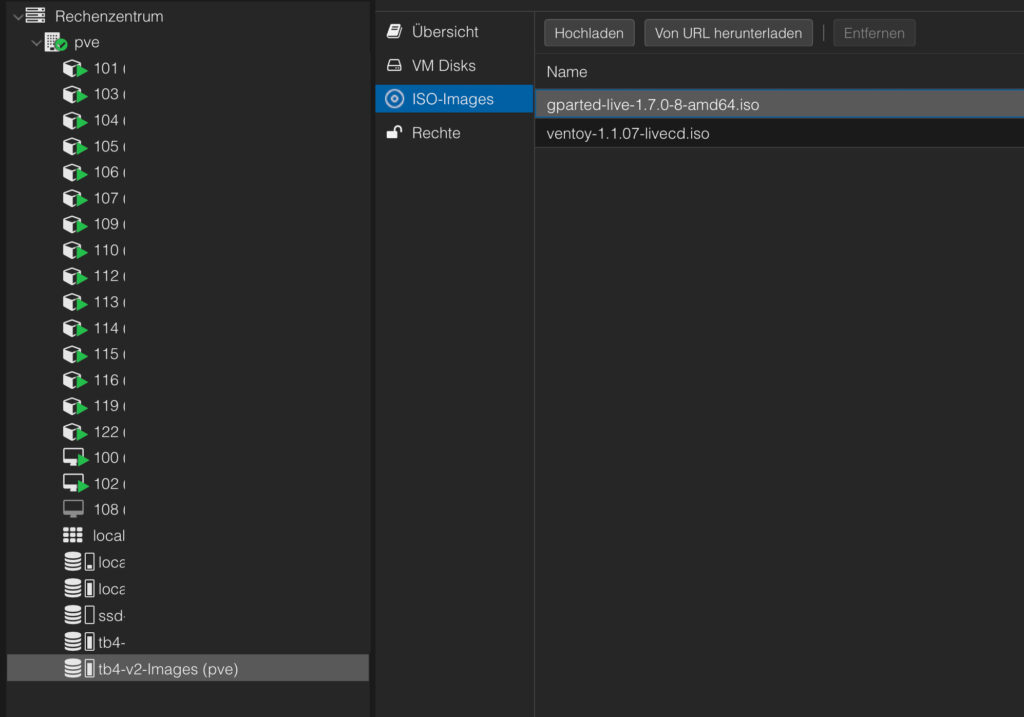Select ventoy-1.1.07-livecd.iso entry
Screen dimensions: 1024x717
(x=628, y=134)
